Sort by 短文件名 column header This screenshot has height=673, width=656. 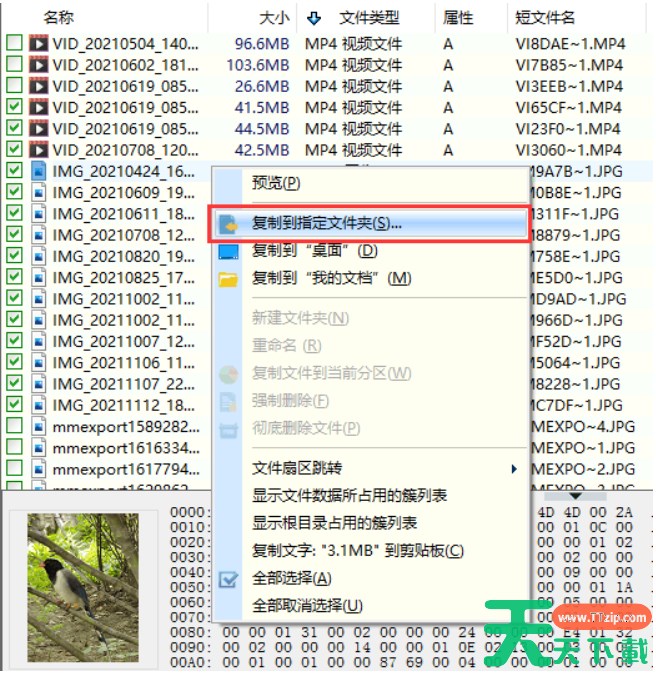pyautogui.click(x=544, y=18)
